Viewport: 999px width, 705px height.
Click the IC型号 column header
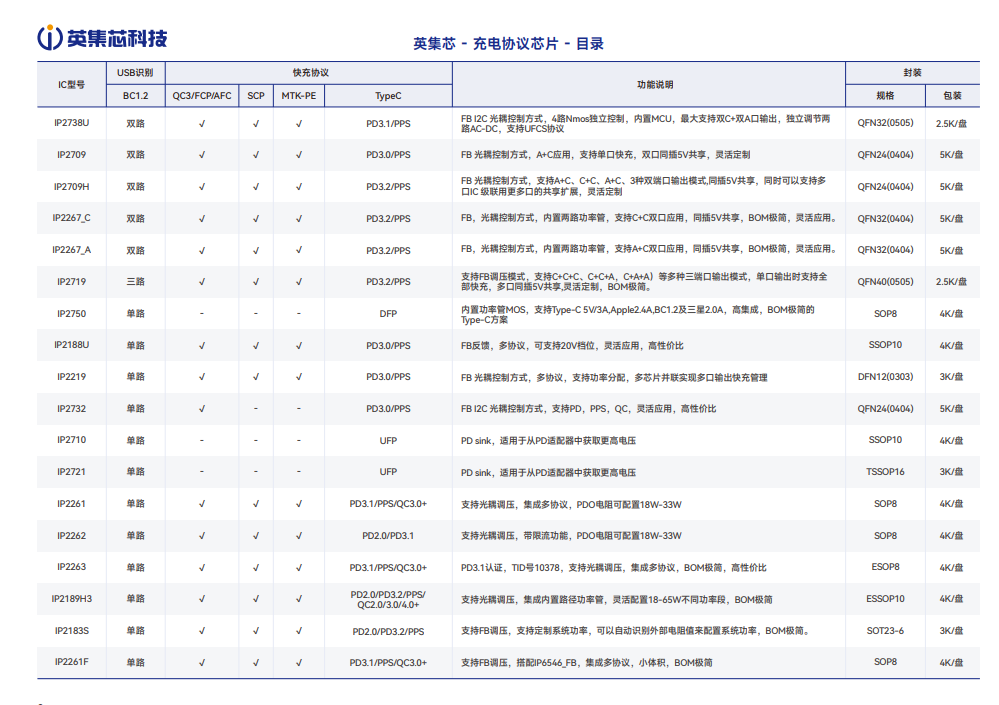pyautogui.click(x=71, y=84)
